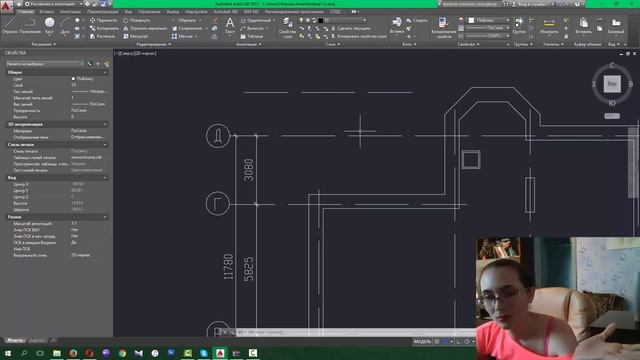Click the viewport label [-][Сверху][2D-каркас]
The height and width of the screenshot is (360, 640).
tap(136, 53)
